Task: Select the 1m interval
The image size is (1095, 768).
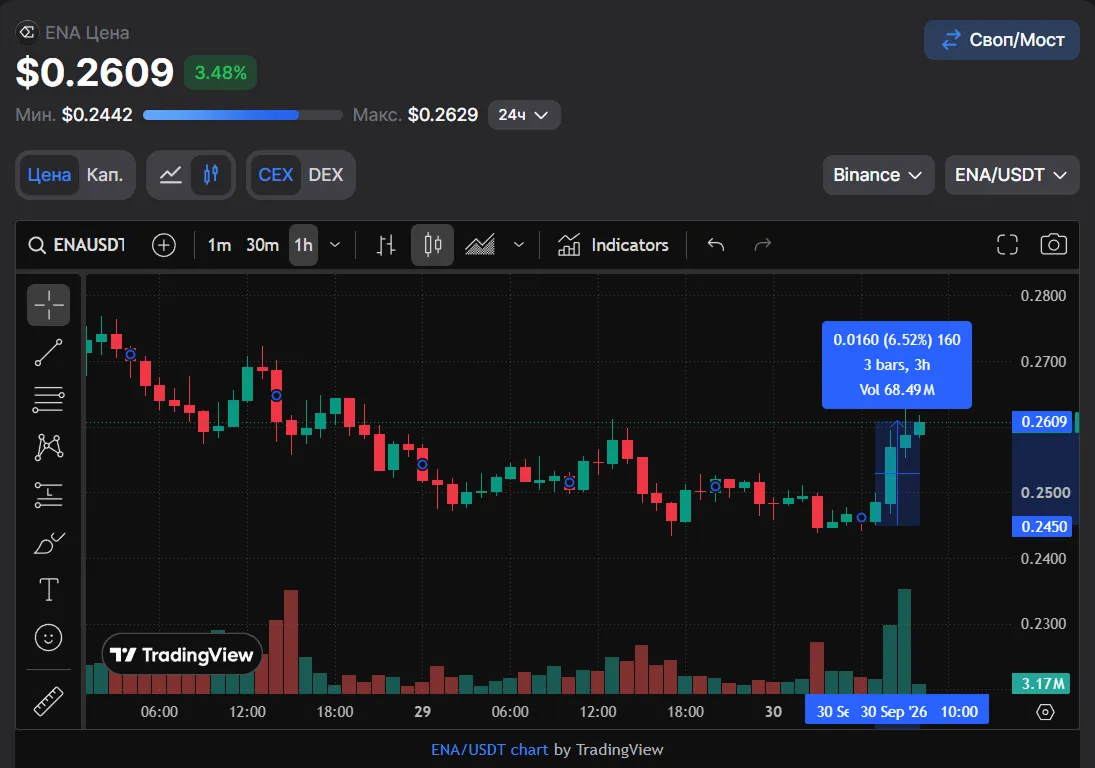Action: 219,245
